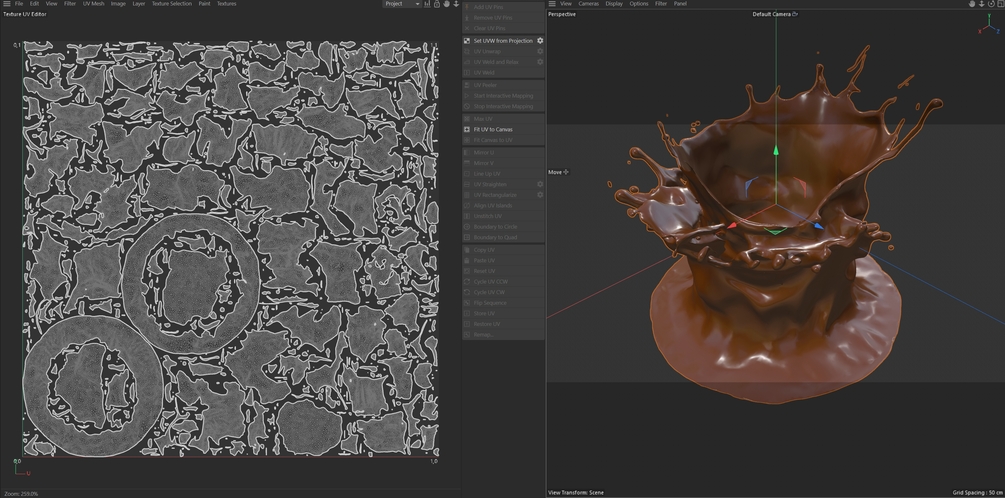
Task: Click the viewport orbit rotate icon
Action: [989, 4]
